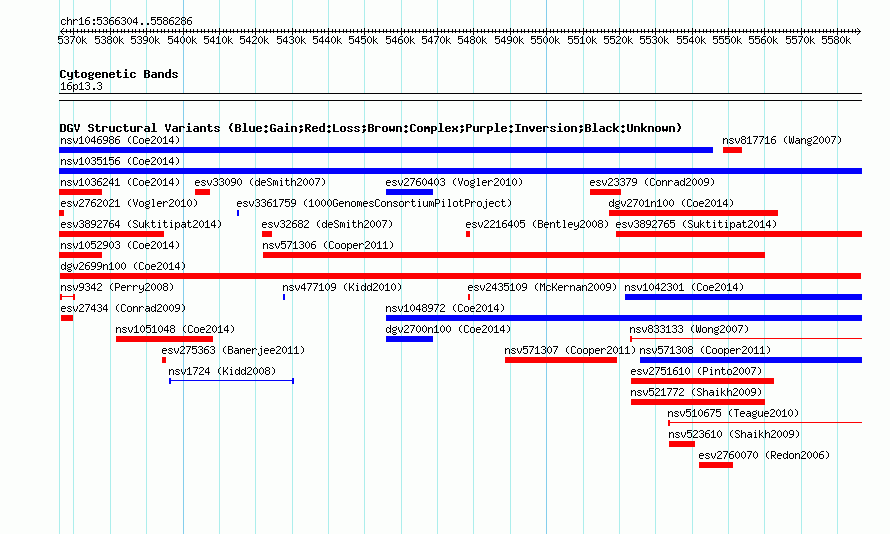Image resolution: width=890 pixels, height=534 pixels.
Task: Click esv2216405 (Bentley2008) label
Action: pos(537,224)
